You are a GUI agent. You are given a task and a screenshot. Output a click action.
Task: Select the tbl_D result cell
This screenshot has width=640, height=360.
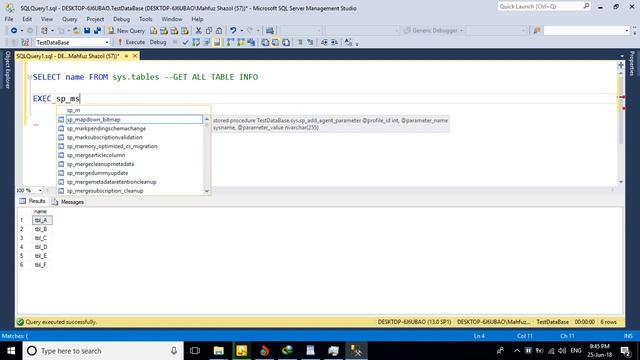[x=42, y=247]
